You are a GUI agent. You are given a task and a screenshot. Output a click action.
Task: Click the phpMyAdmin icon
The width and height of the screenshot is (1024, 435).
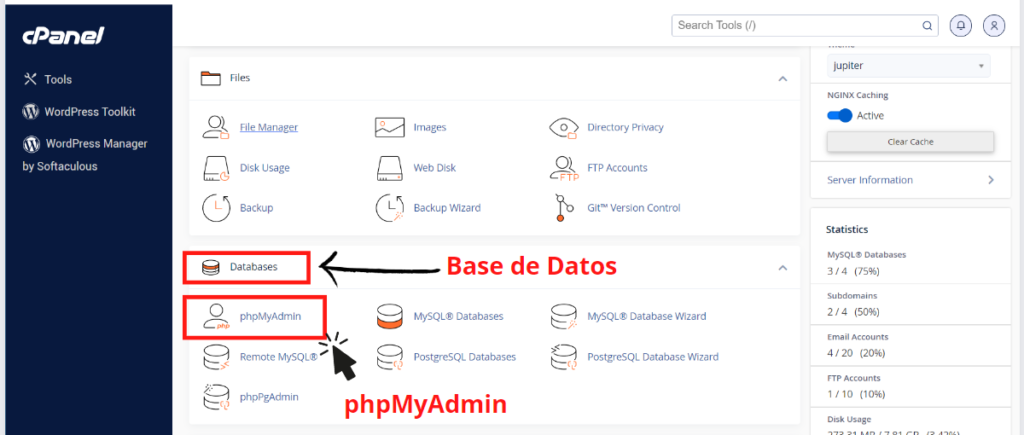(x=216, y=316)
